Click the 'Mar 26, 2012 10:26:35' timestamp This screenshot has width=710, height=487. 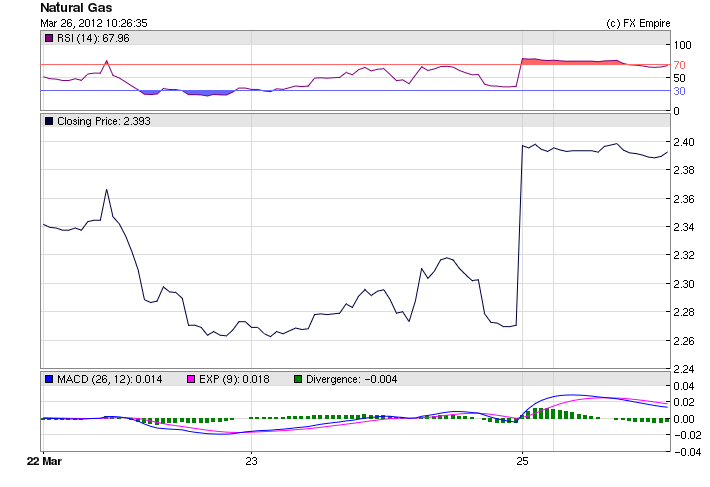point(94,23)
